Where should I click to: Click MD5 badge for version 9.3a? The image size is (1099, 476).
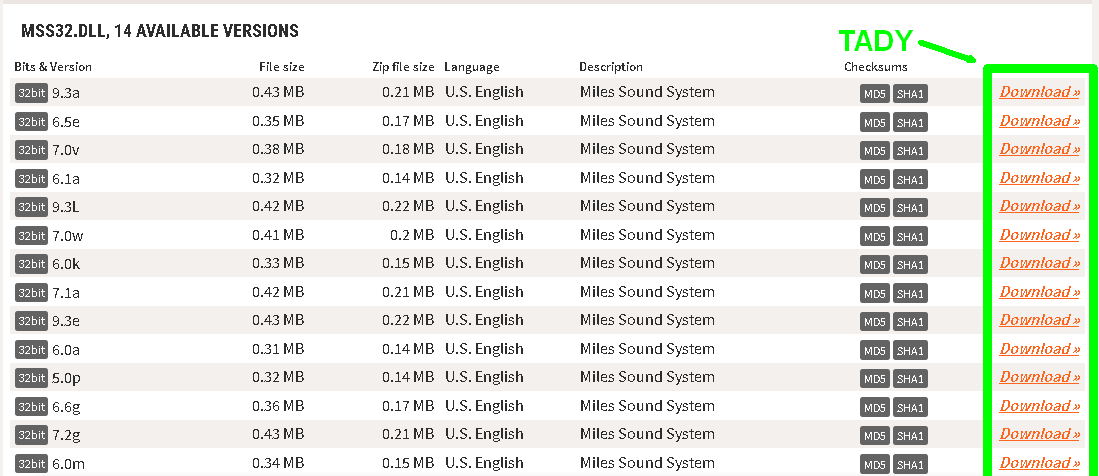(874, 94)
